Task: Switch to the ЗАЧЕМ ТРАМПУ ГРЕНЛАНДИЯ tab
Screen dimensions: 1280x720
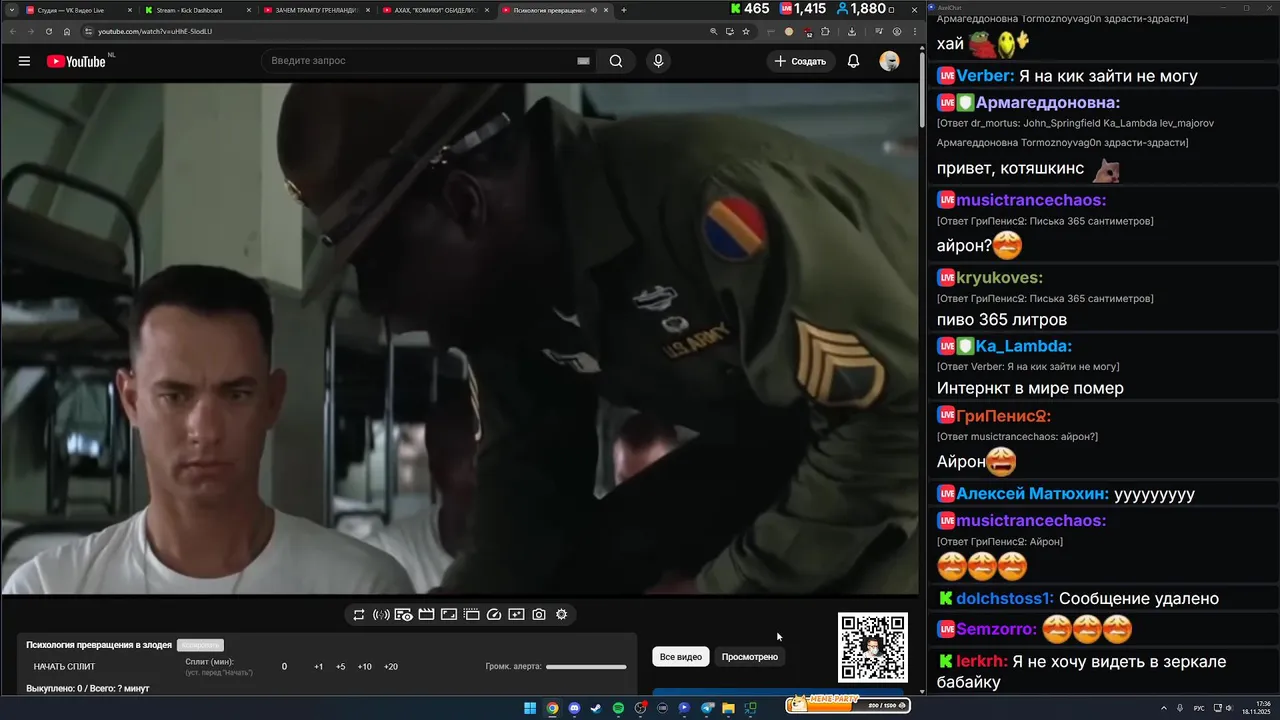Action: (315, 10)
